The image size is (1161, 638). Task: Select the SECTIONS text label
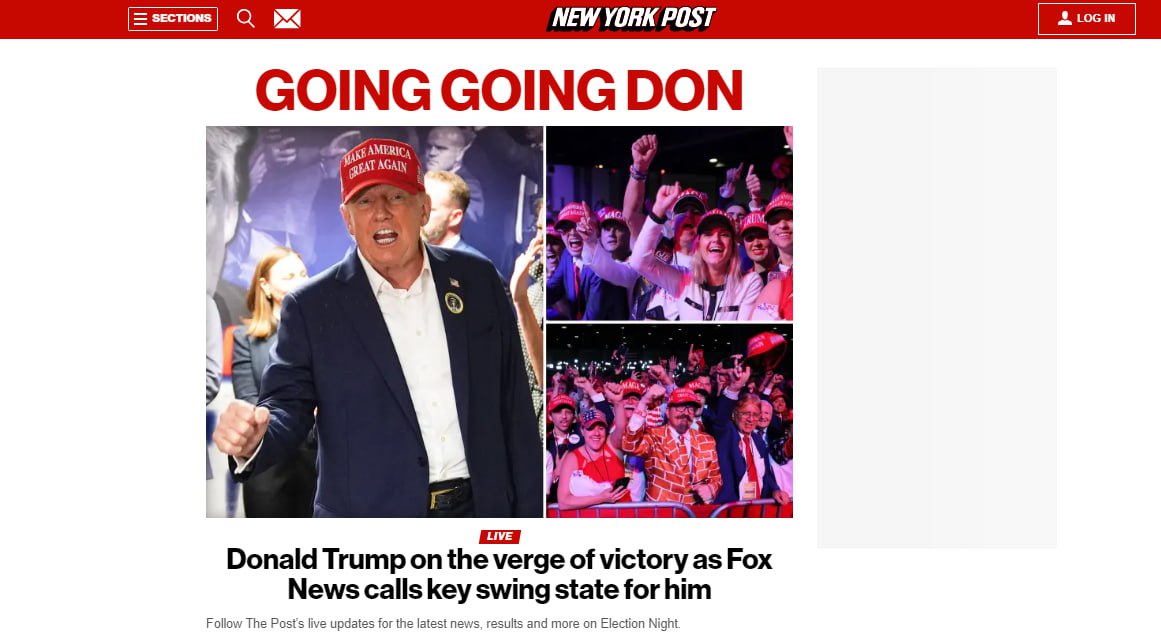[181, 19]
